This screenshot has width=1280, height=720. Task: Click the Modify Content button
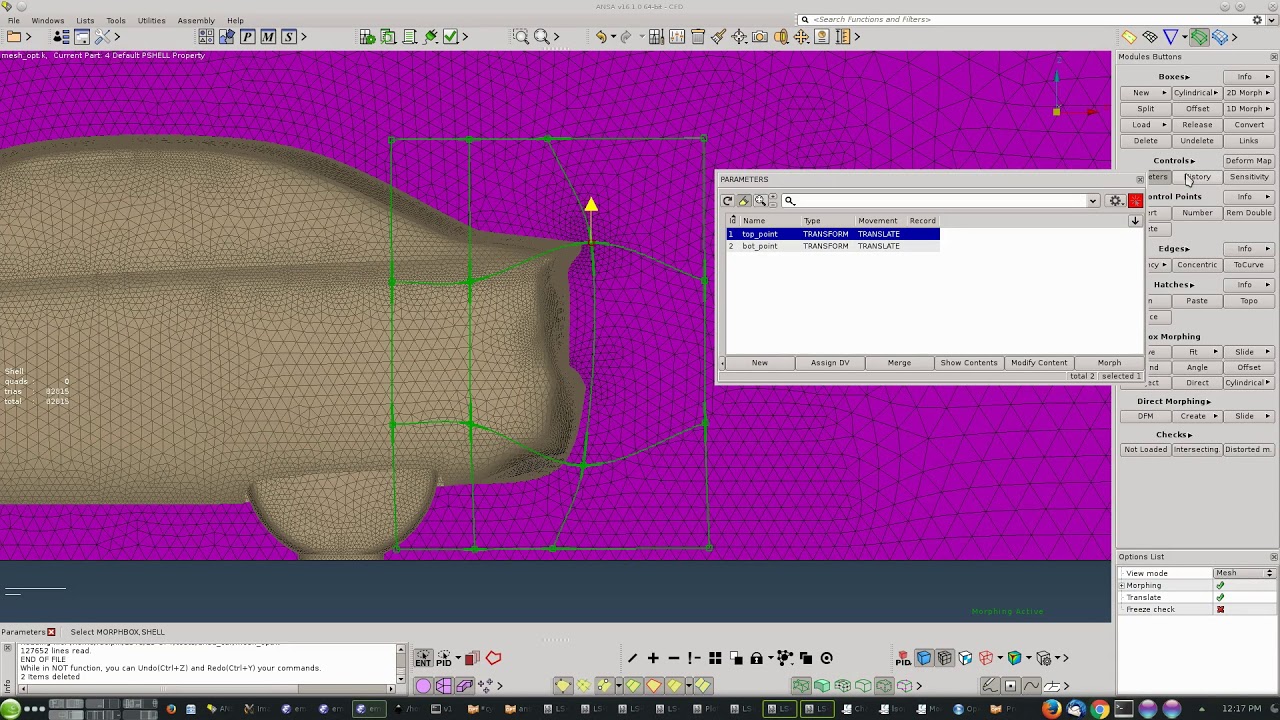(1039, 363)
